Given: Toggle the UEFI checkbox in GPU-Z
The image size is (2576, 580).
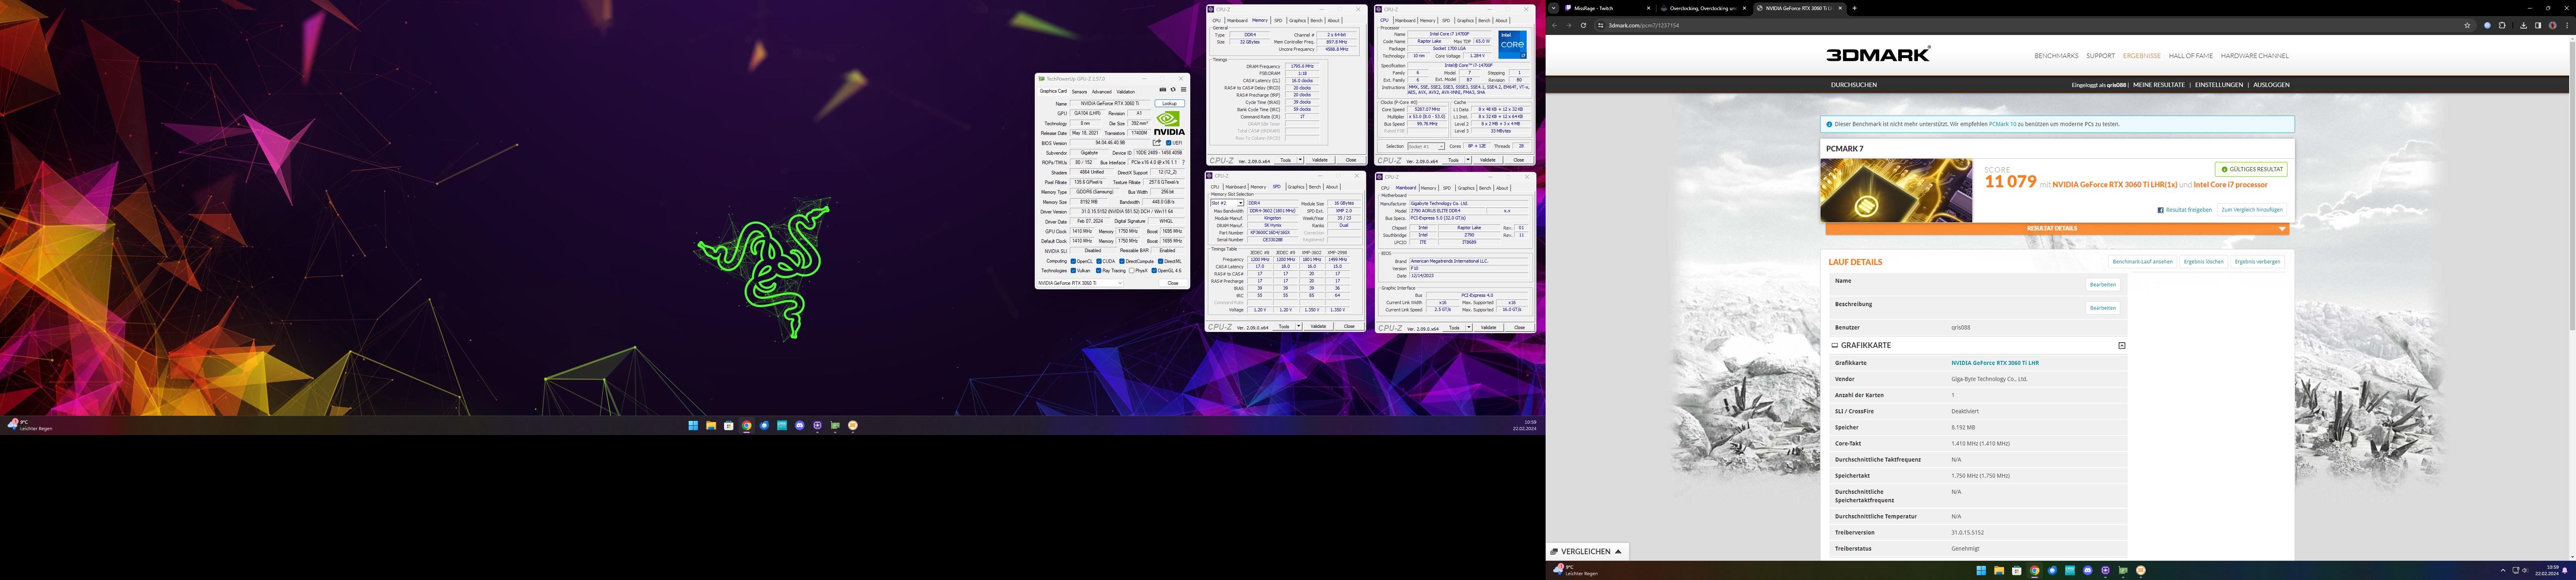Looking at the screenshot, I should click(x=1168, y=143).
